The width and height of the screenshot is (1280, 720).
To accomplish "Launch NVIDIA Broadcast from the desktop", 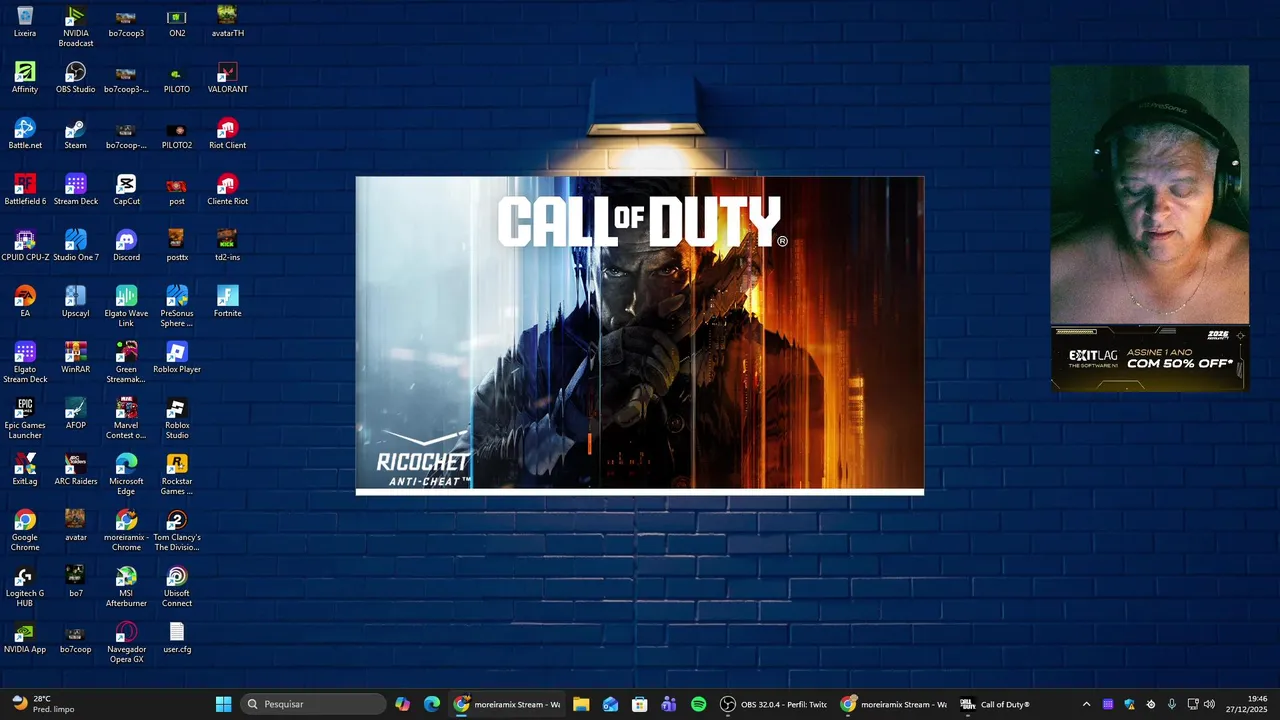I will click(x=76, y=27).
